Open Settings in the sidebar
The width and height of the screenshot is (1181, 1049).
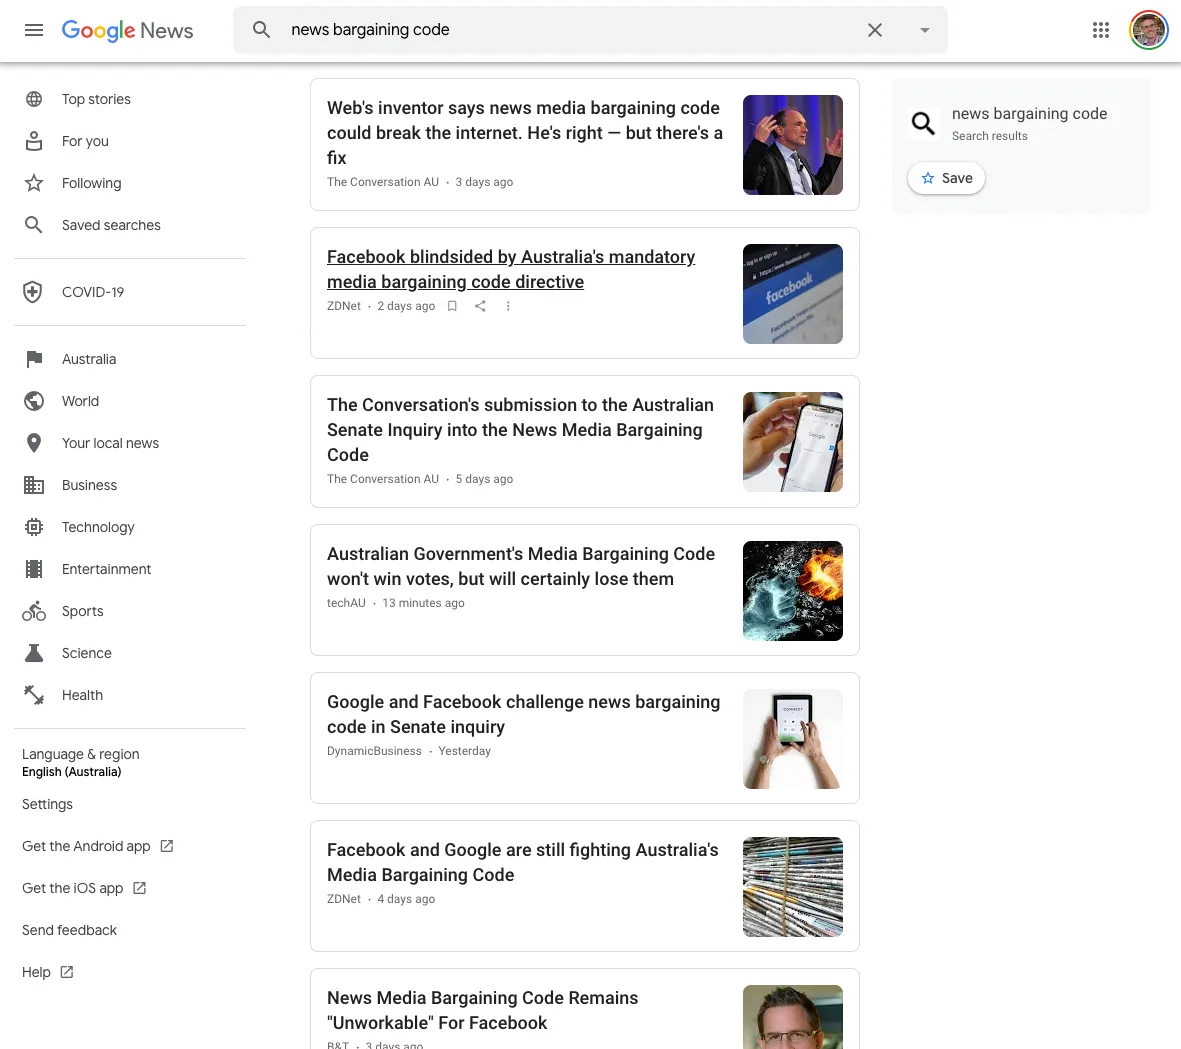tap(47, 804)
